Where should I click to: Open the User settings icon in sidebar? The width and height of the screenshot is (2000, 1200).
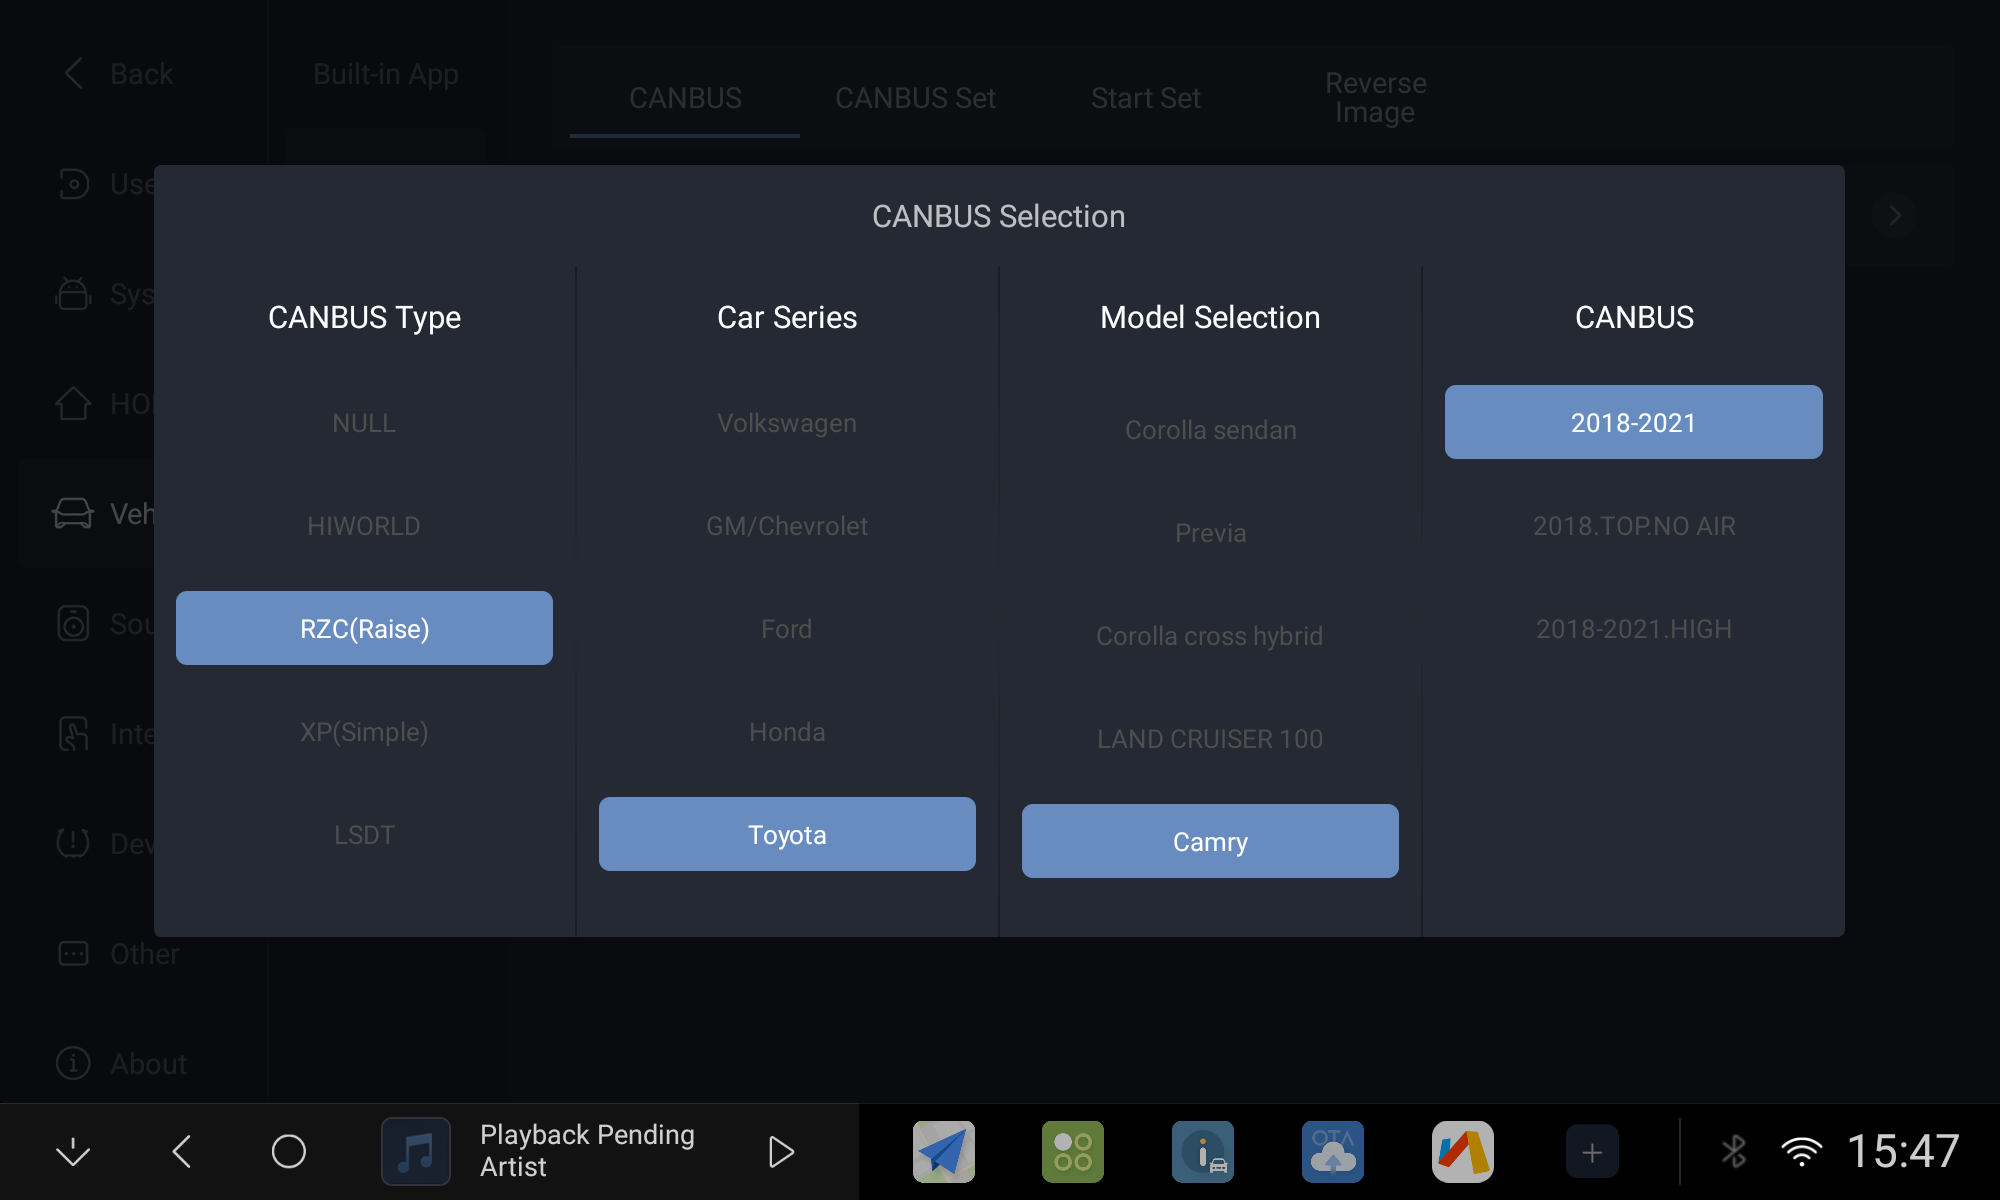[x=73, y=183]
